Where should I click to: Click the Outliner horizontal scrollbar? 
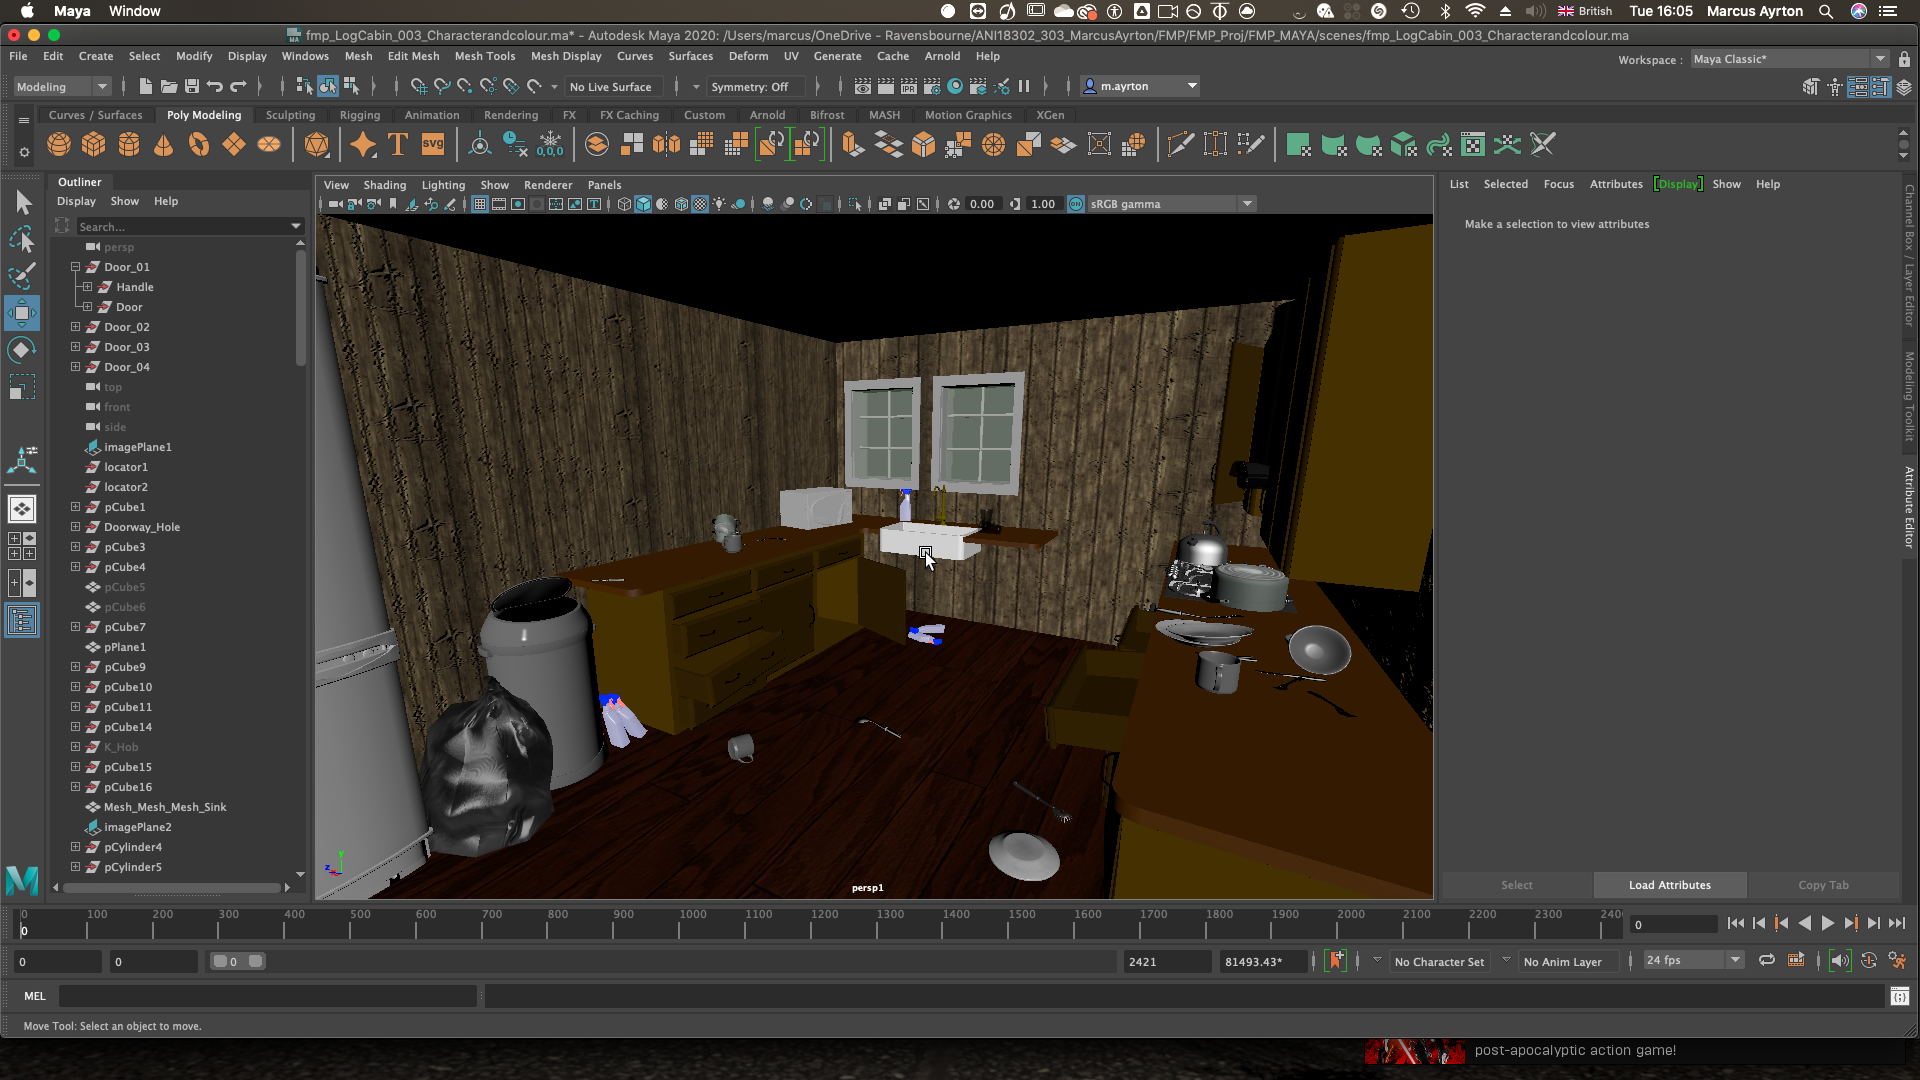pyautogui.click(x=171, y=887)
